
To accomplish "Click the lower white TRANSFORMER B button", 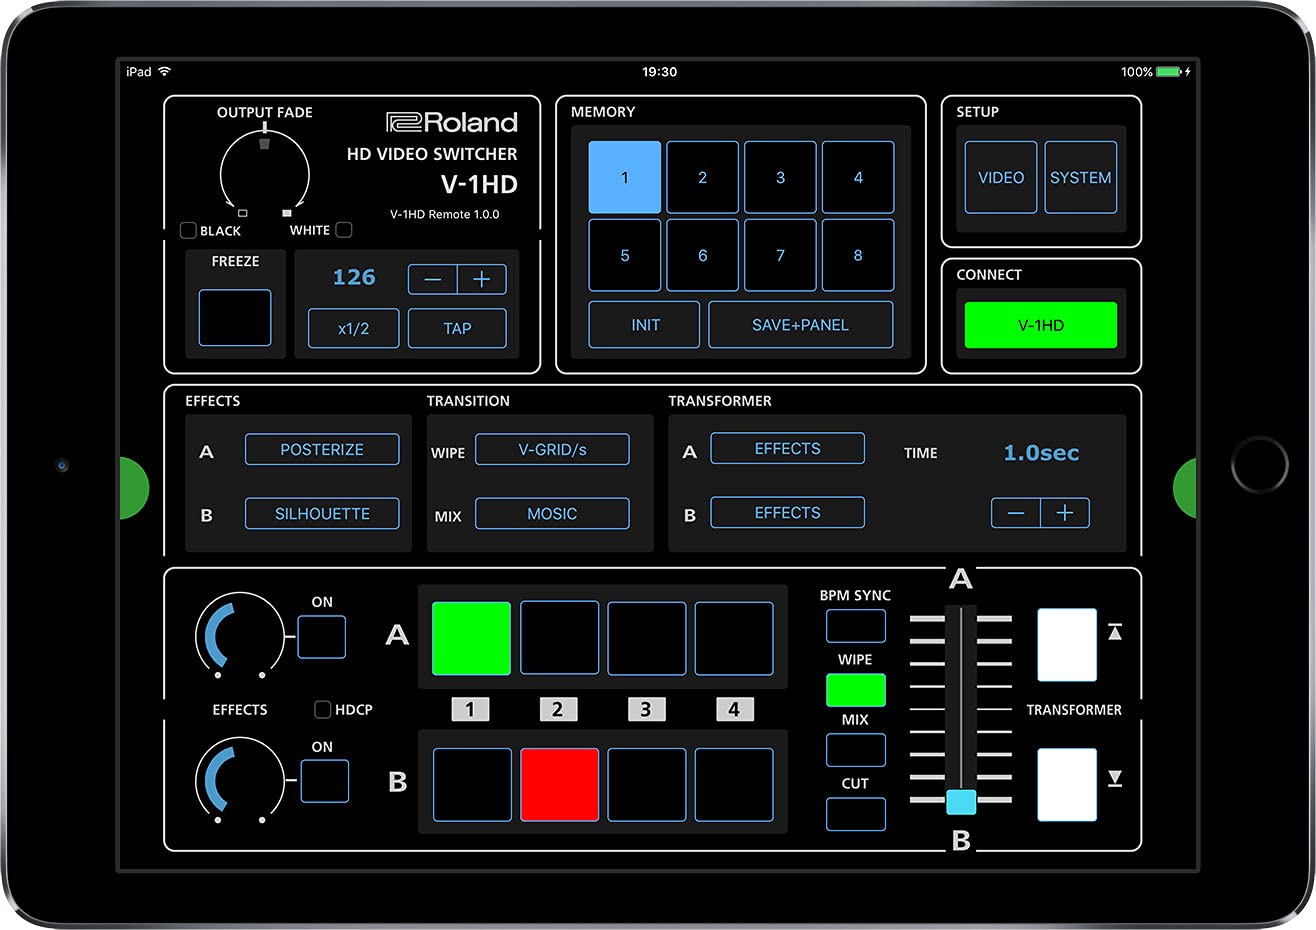I will click(x=1067, y=785).
